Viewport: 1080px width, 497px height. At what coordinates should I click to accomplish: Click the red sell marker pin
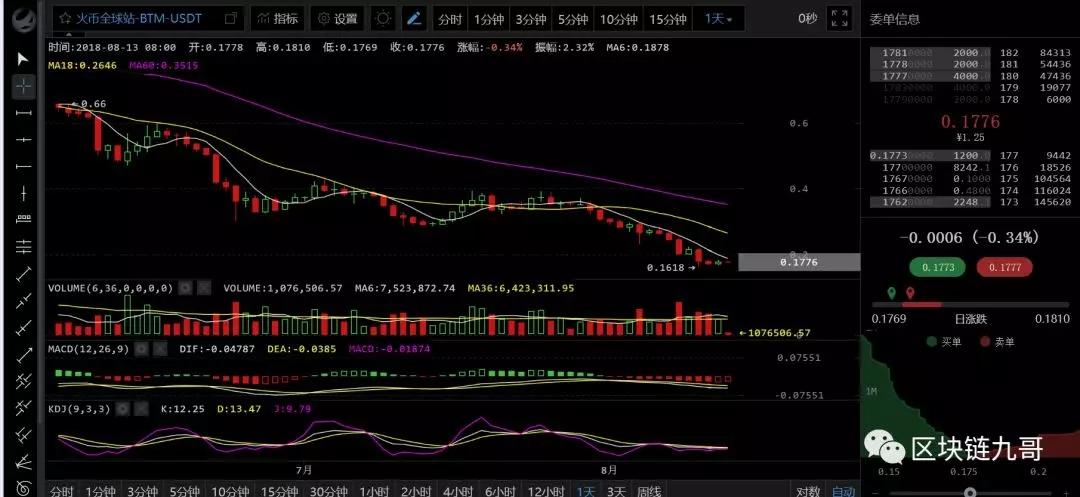tap(910, 293)
